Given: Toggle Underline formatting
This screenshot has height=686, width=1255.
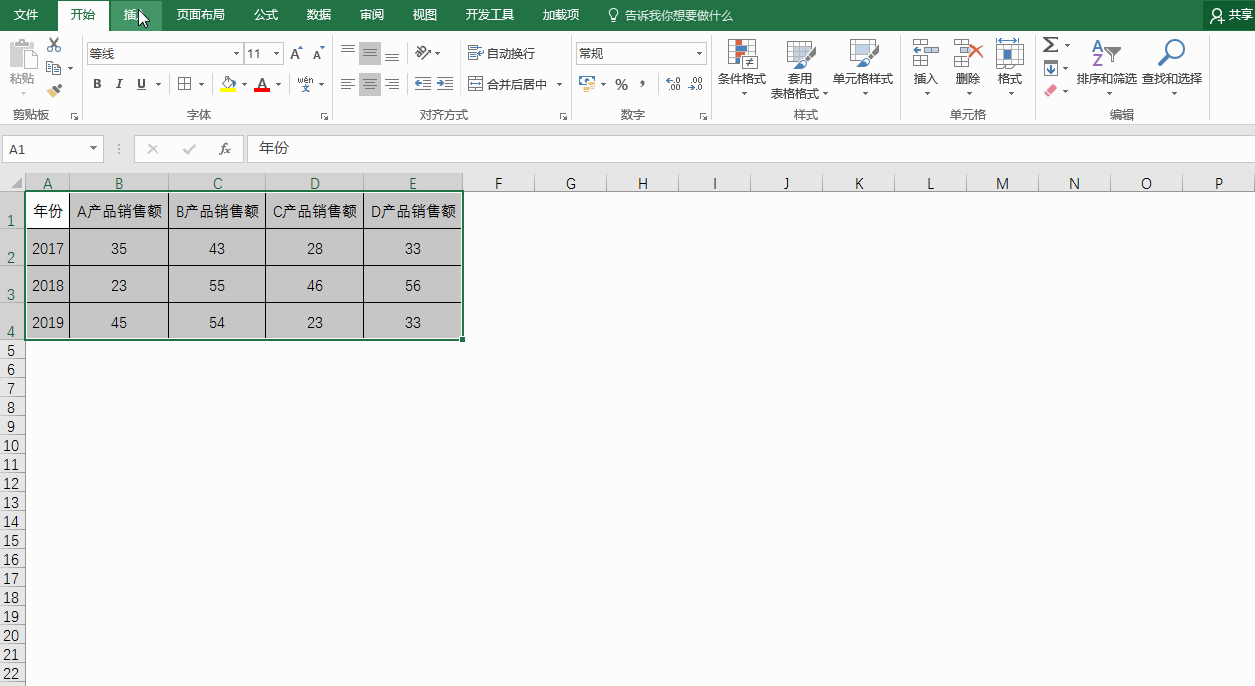Looking at the screenshot, I should 141,84.
